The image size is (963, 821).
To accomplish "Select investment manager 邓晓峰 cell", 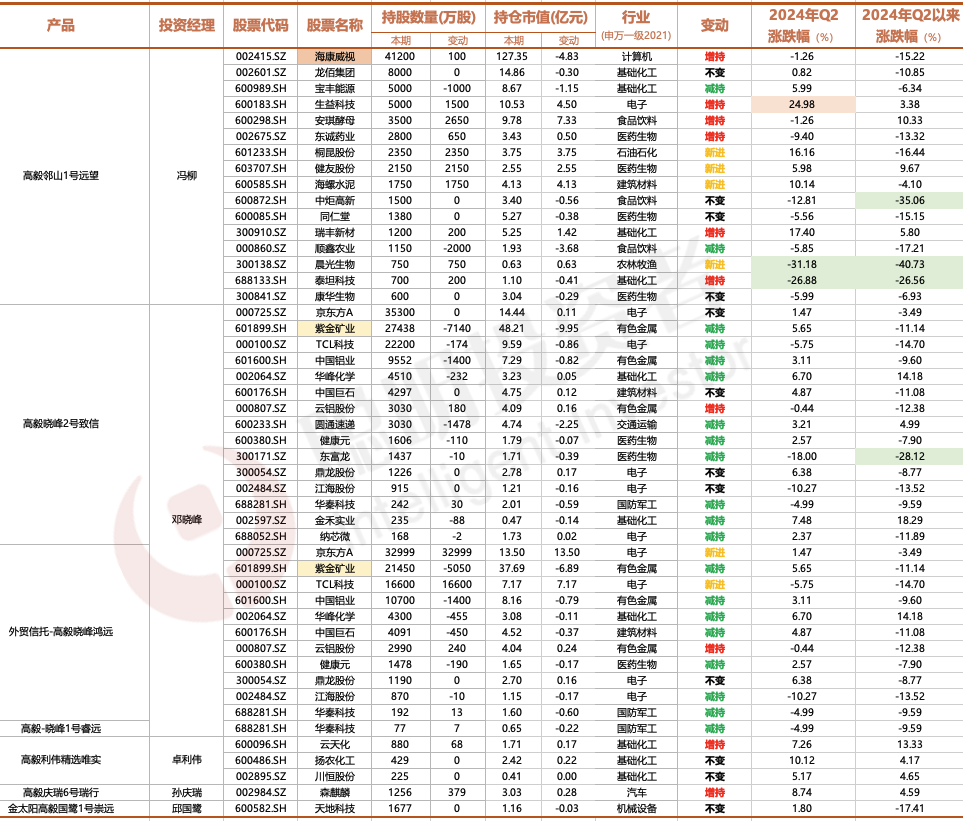I will coord(187,520).
